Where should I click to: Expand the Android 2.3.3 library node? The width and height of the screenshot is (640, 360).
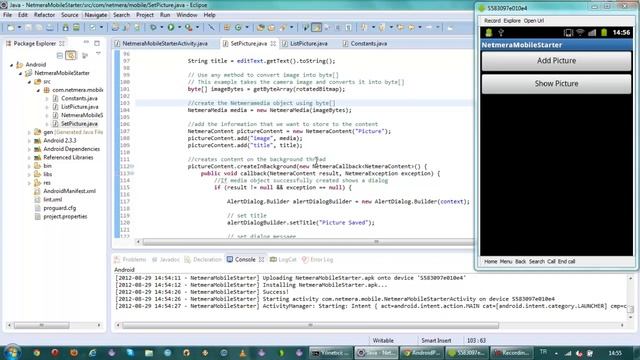29,141
